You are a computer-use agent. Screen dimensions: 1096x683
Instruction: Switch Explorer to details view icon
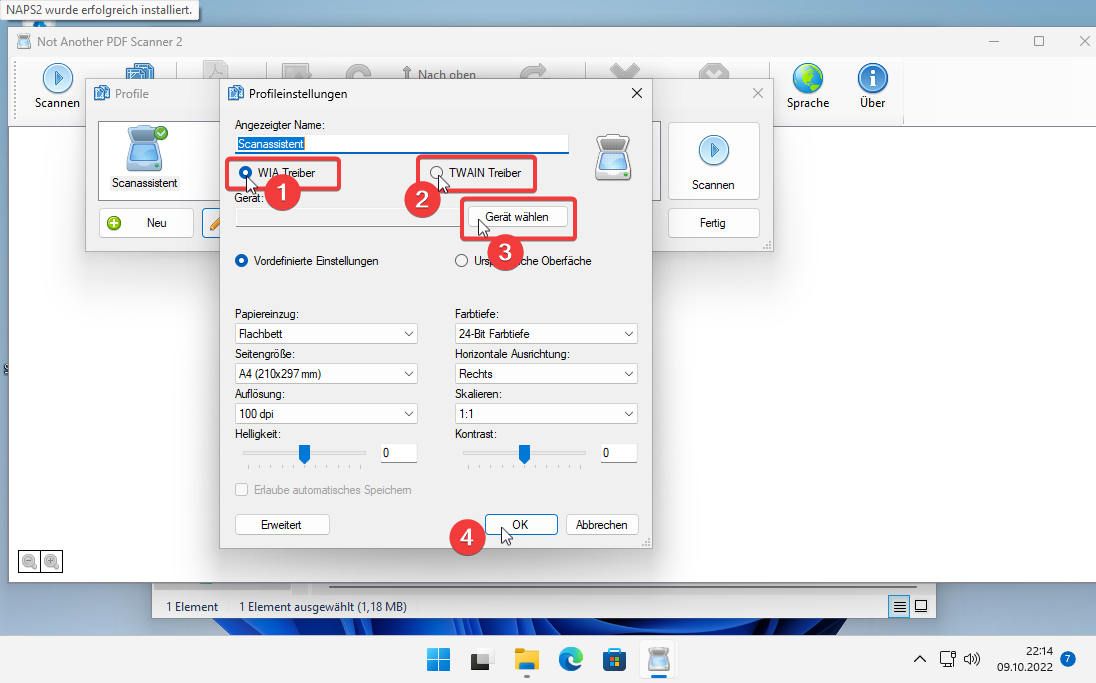pos(900,607)
